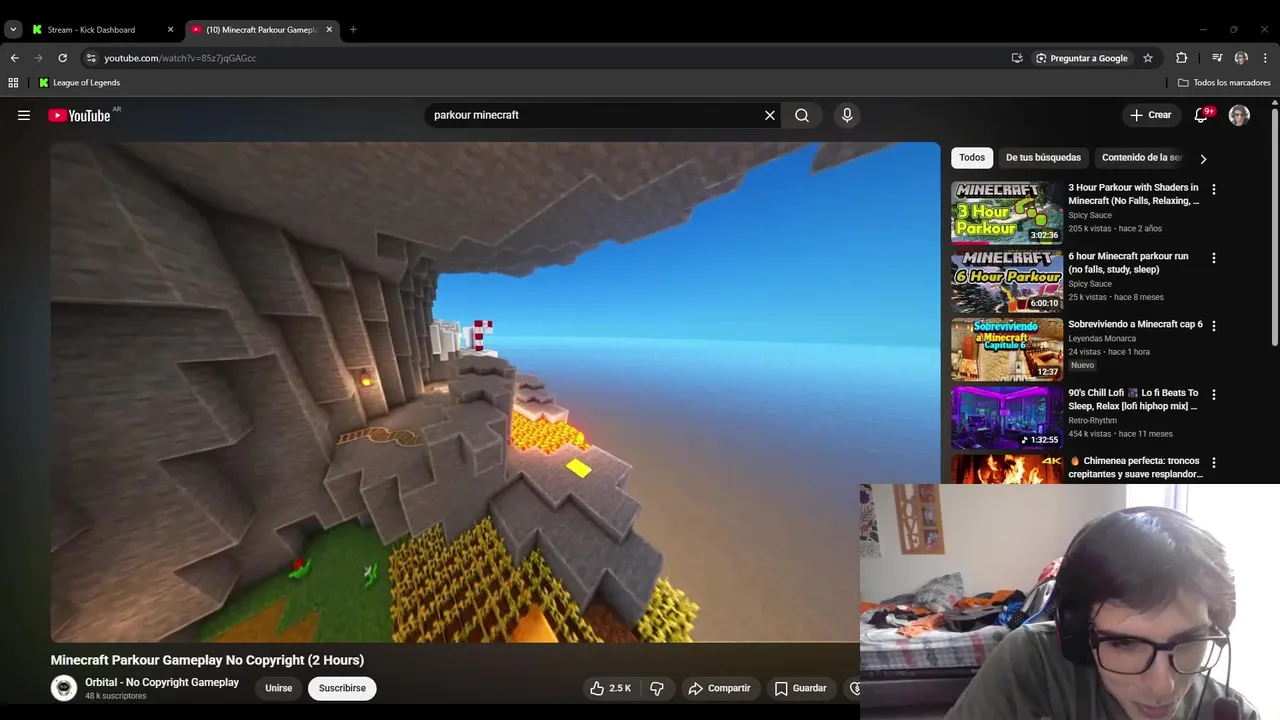This screenshot has height=720, width=1280.
Task: Reload the page
Action: (62, 58)
